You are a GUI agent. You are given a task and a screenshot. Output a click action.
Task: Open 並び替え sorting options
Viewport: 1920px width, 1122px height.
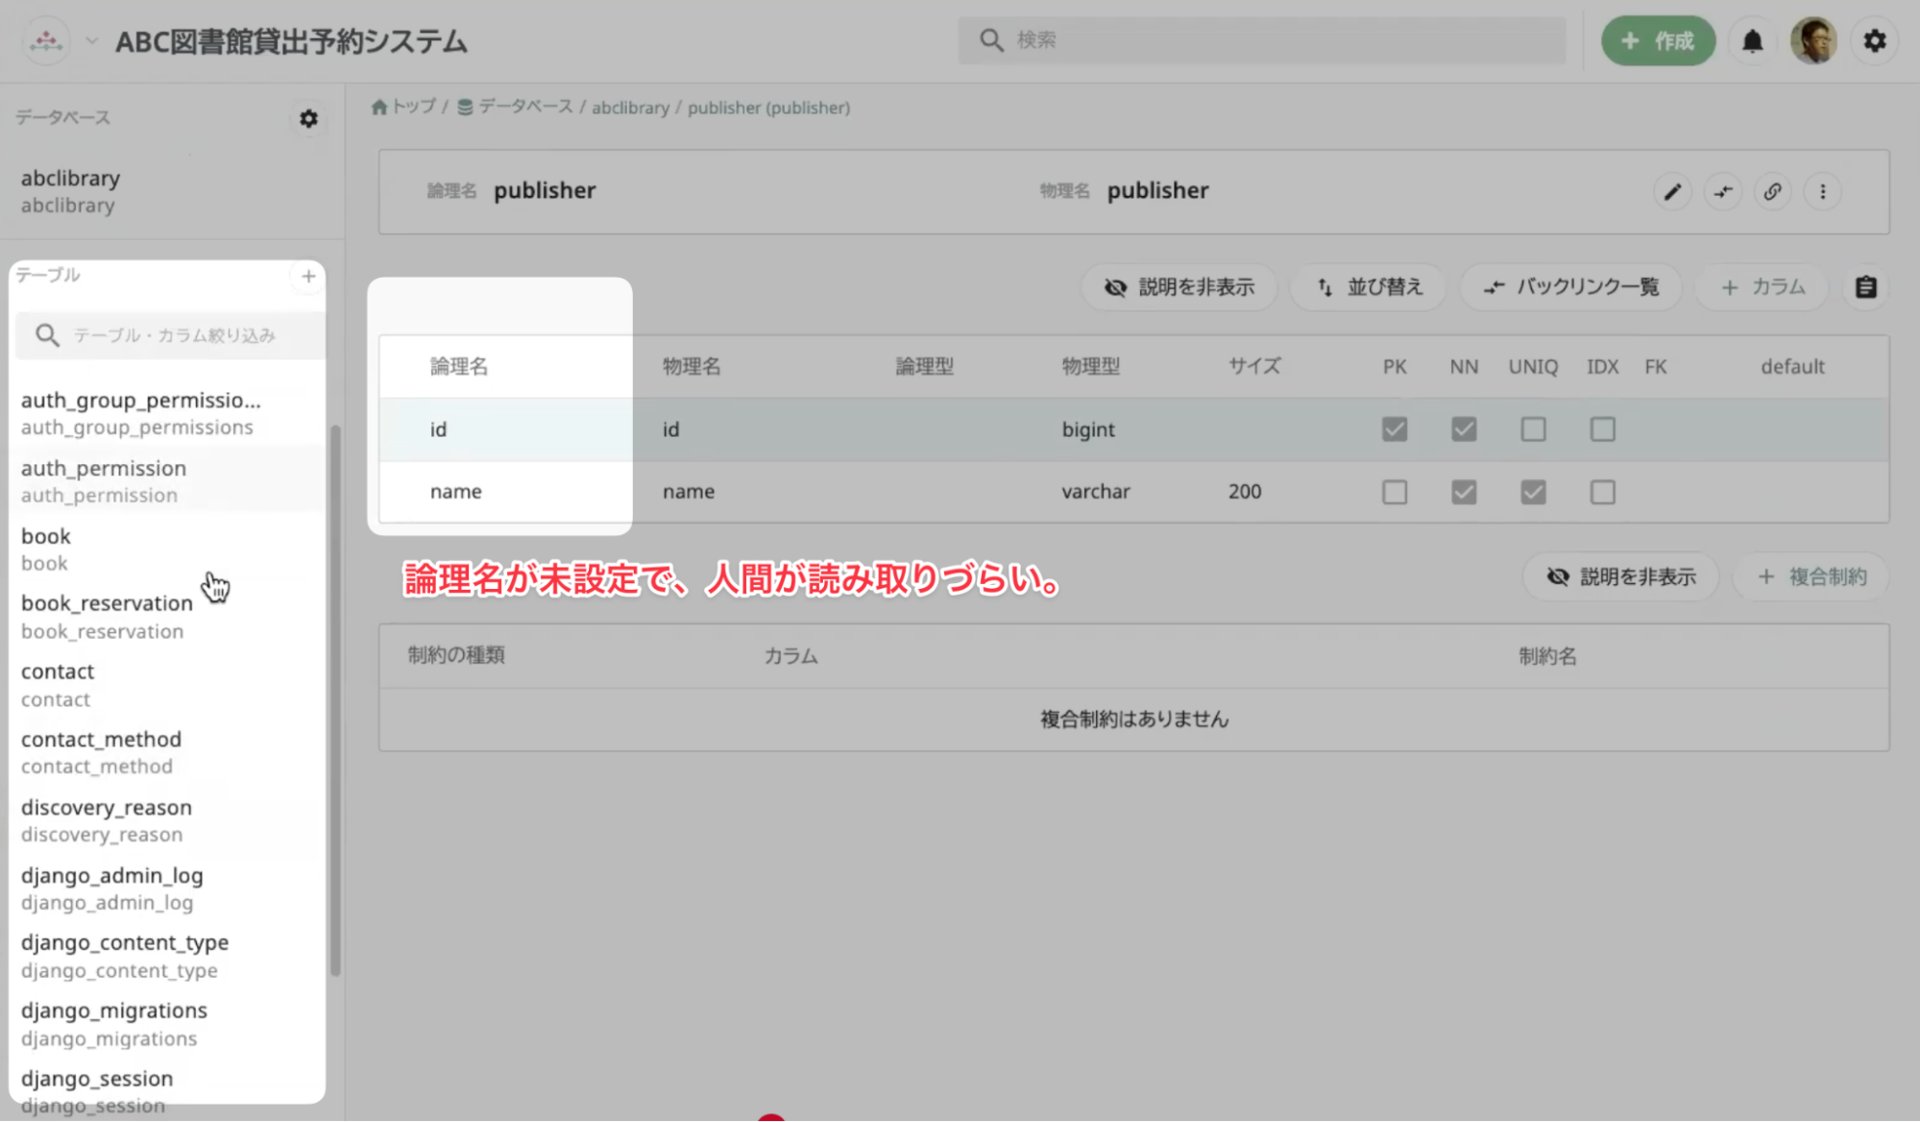coord(1367,287)
